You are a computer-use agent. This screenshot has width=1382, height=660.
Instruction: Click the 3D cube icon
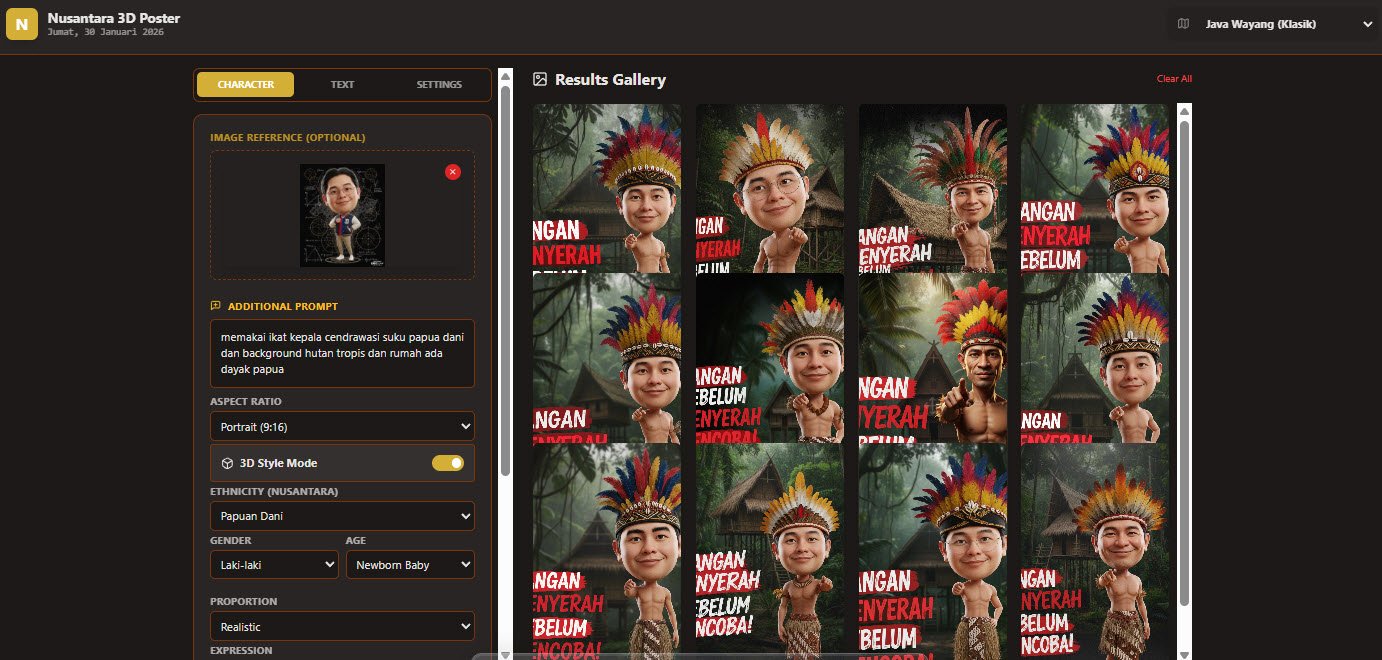tap(227, 463)
